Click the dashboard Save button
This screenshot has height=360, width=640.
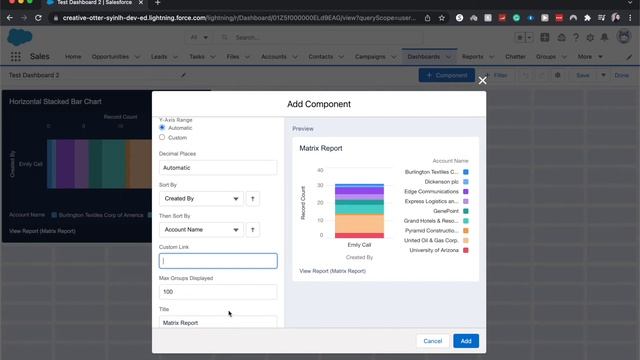[582, 76]
